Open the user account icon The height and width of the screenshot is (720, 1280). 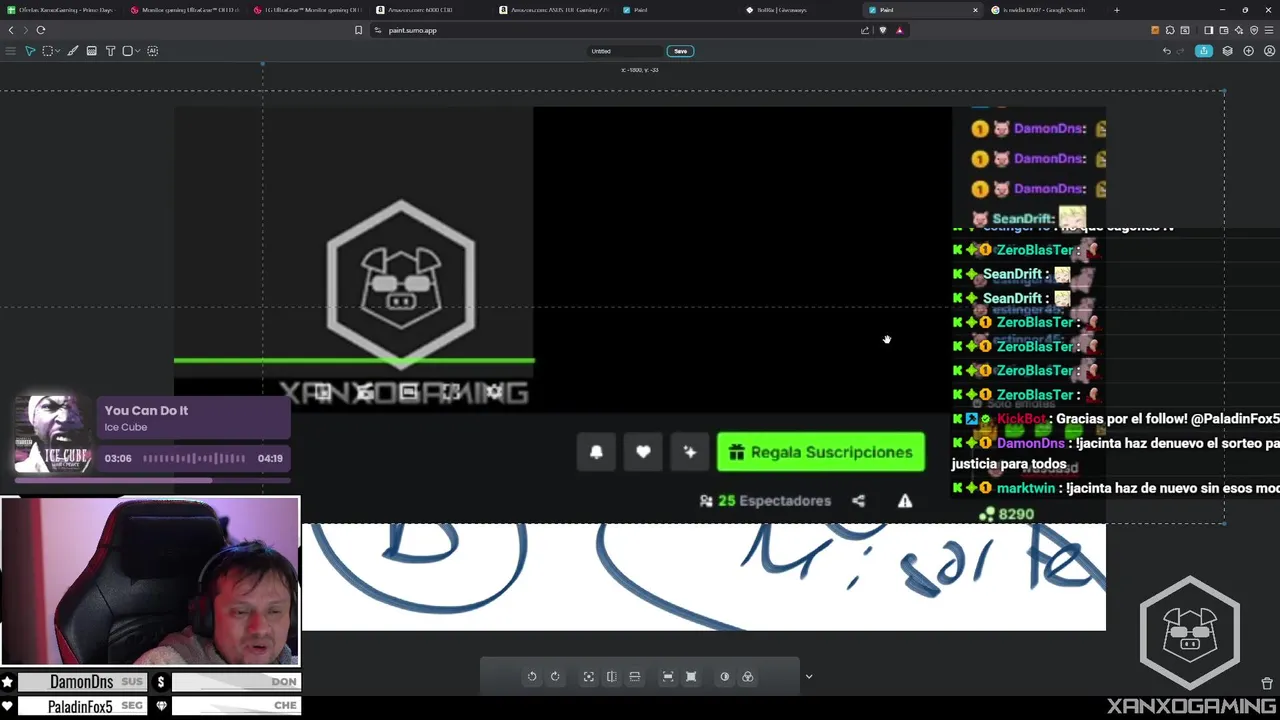click(x=1269, y=51)
